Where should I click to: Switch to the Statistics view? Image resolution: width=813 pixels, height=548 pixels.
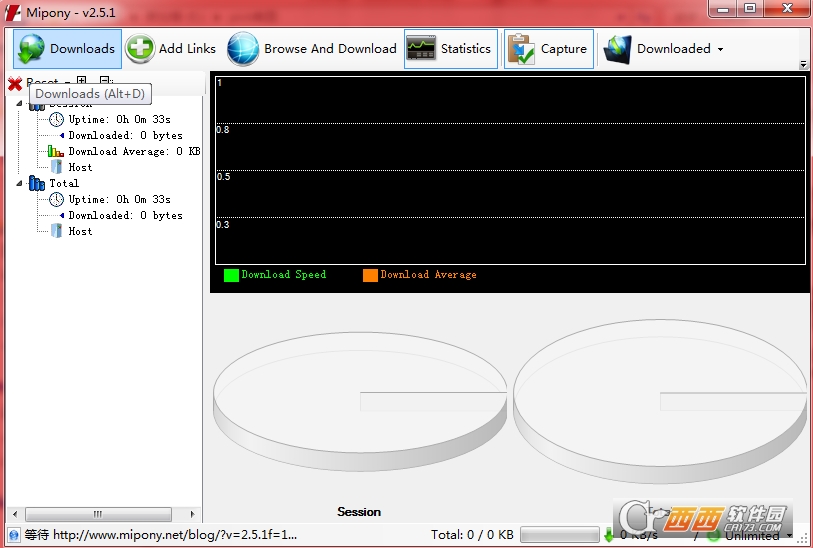coord(451,49)
